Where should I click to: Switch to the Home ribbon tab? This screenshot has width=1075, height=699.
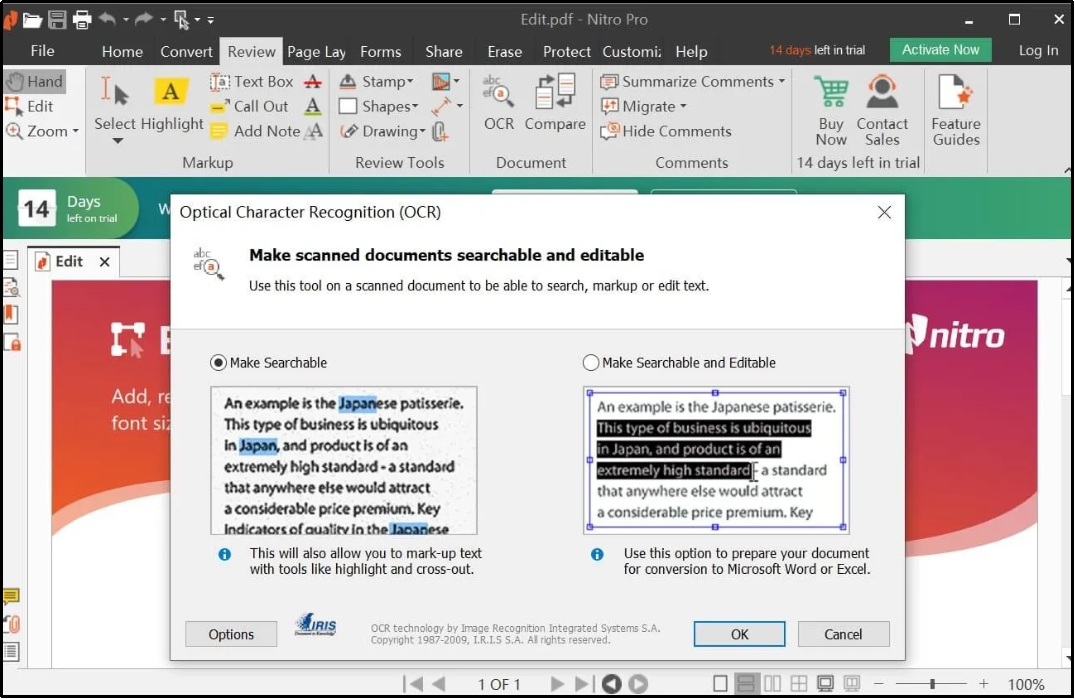pos(122,51)
